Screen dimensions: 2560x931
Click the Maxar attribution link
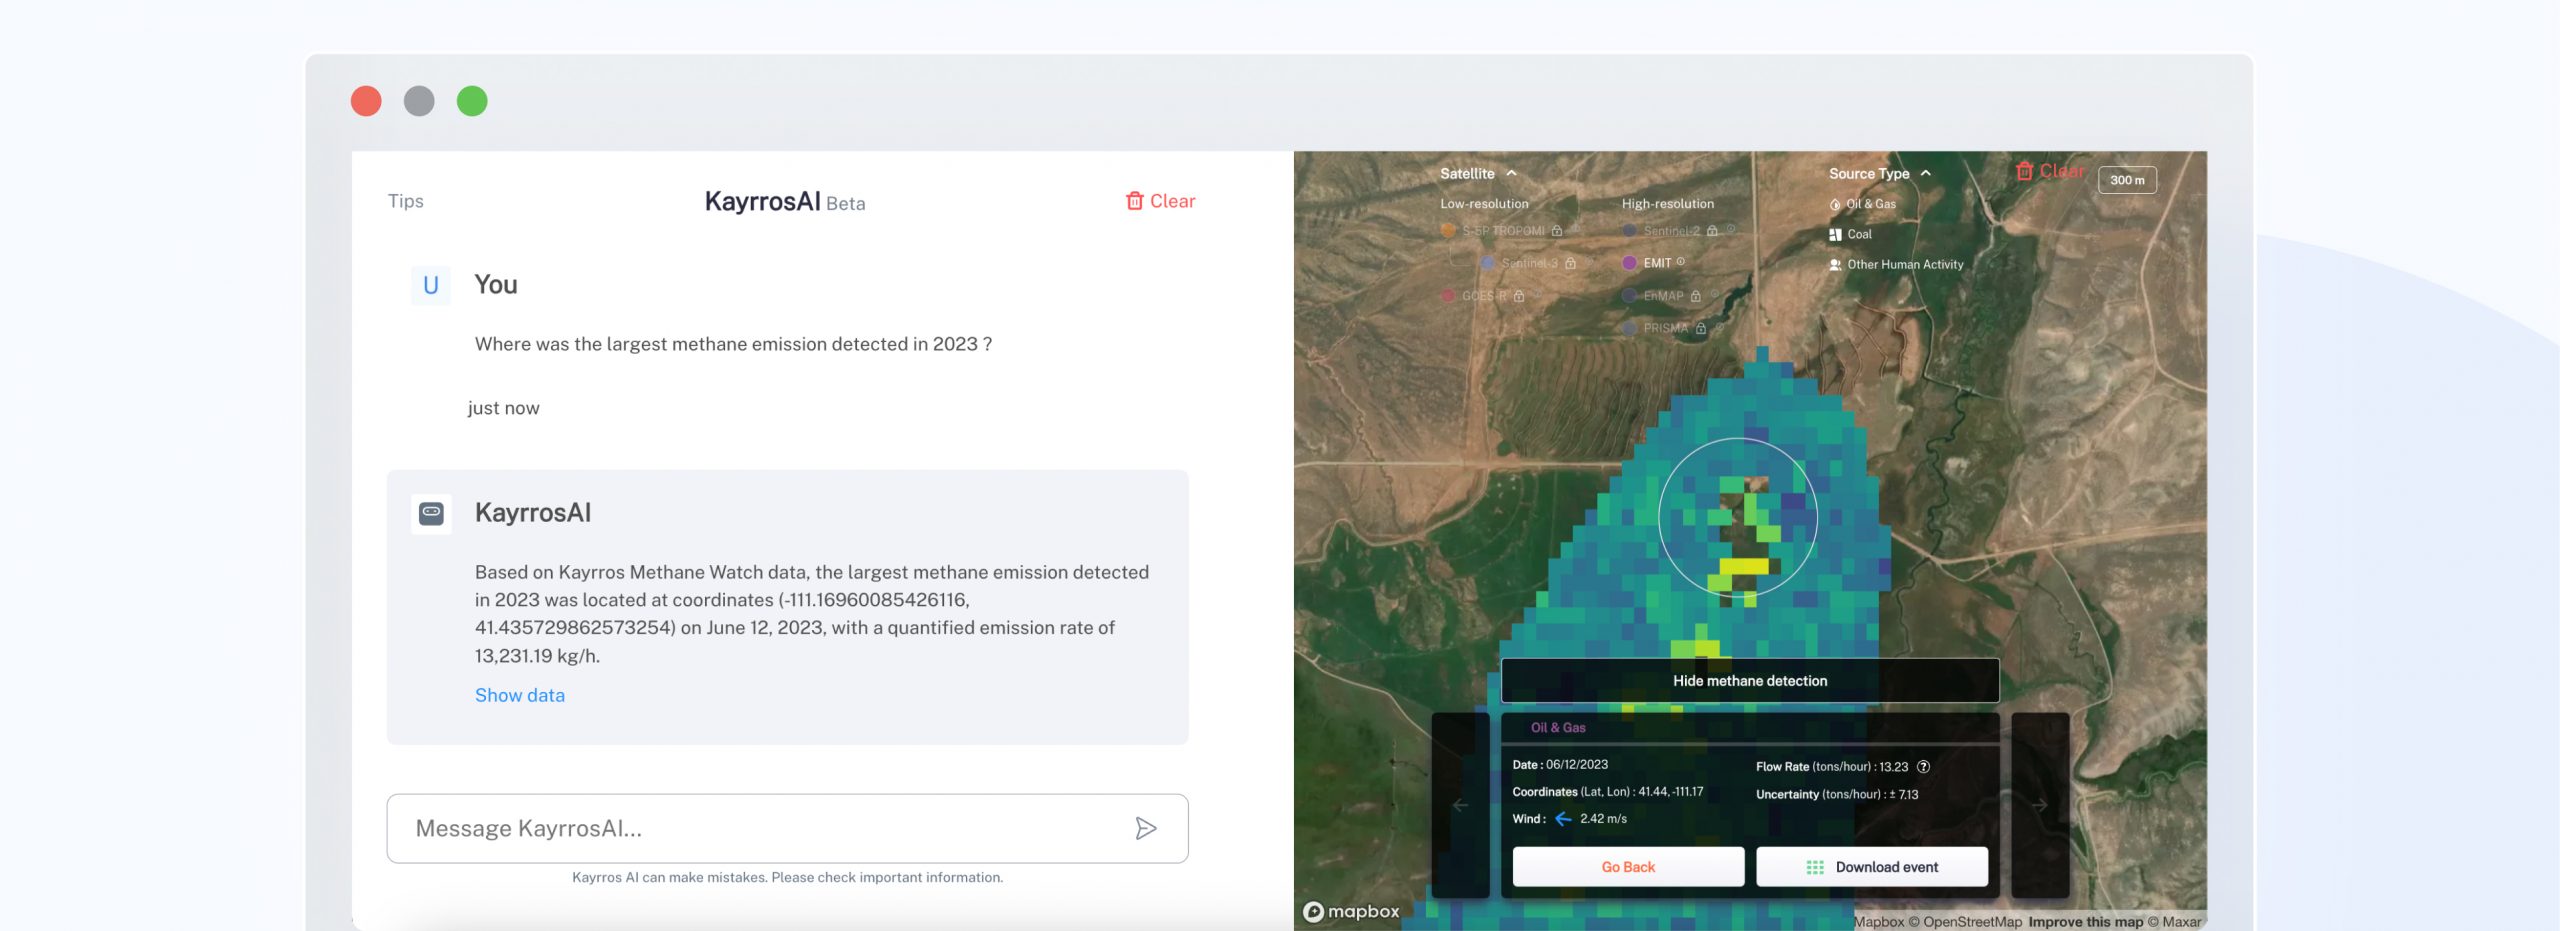click(2174, 922)
